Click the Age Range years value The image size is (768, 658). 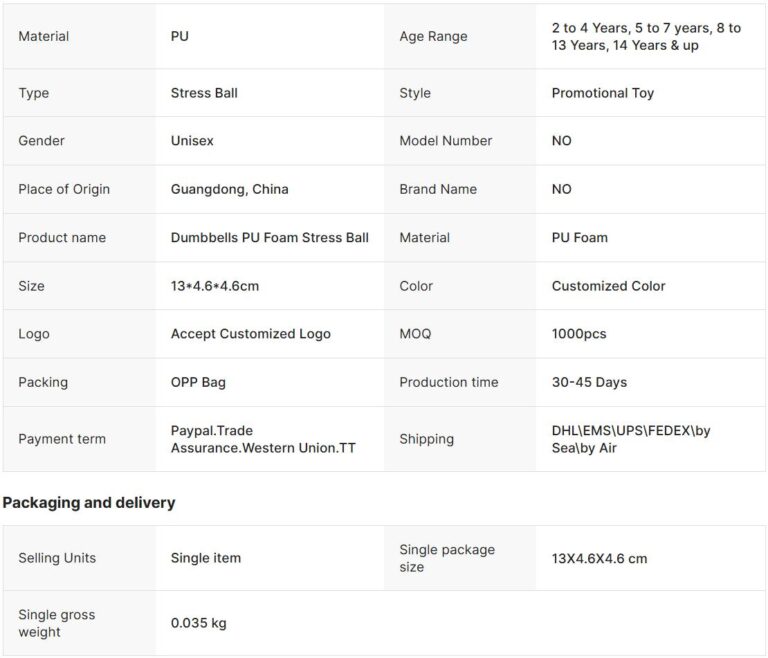click(x=646, y=36)
